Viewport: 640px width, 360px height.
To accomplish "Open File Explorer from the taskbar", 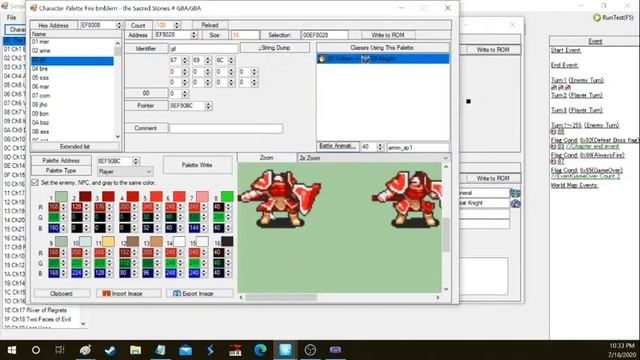I will (136, 350).
